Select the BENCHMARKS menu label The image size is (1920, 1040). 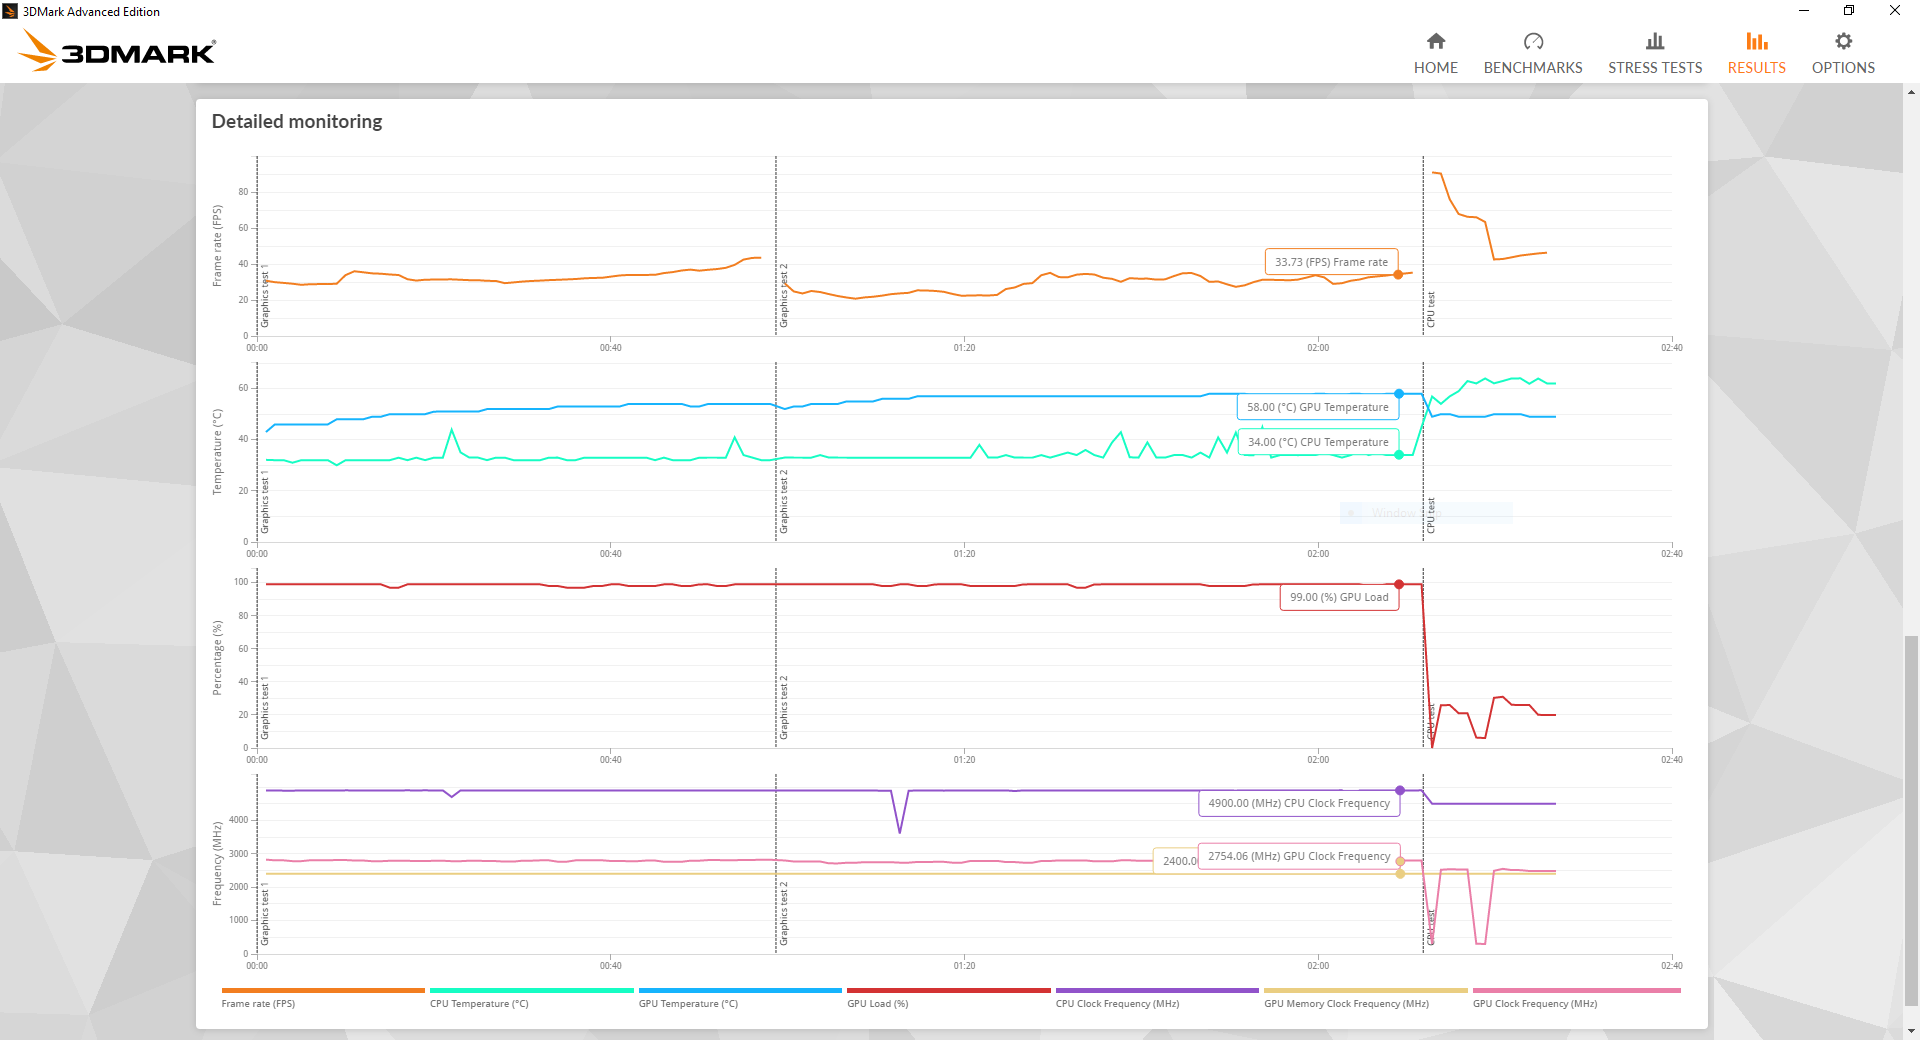pyautogui.click(x=1533, y=67)
